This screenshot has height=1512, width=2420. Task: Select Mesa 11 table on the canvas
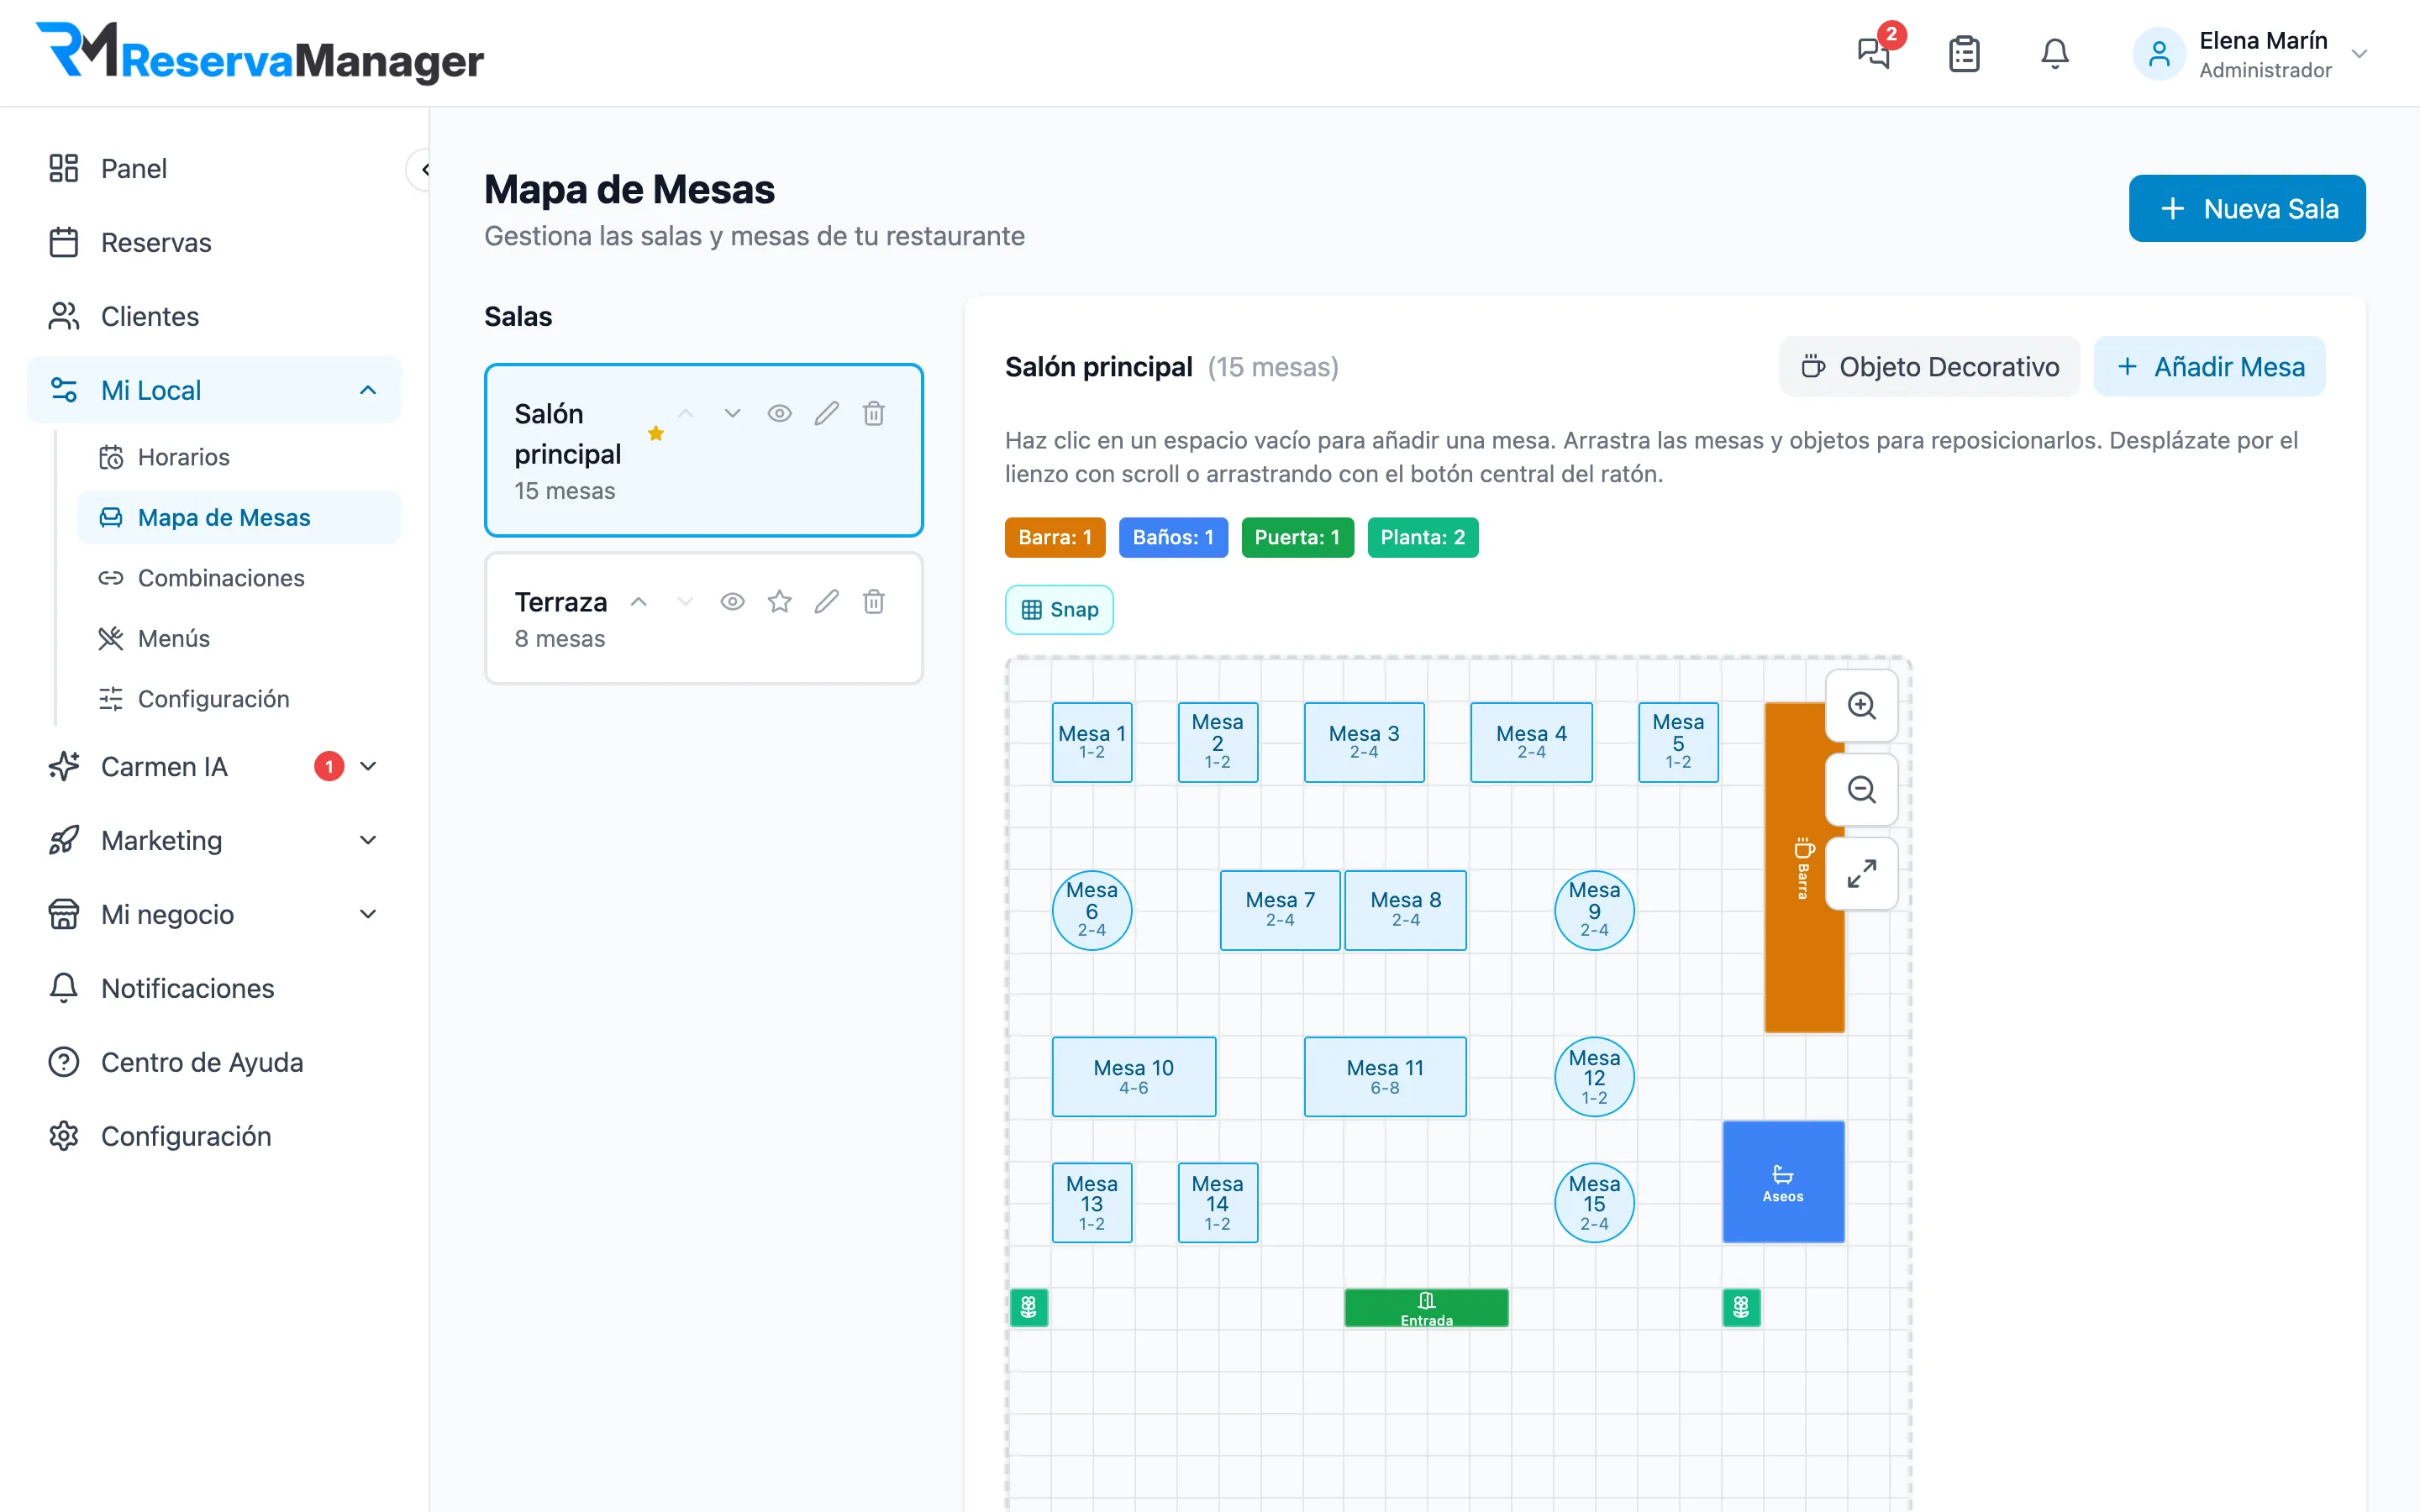click(1385, 1076)
